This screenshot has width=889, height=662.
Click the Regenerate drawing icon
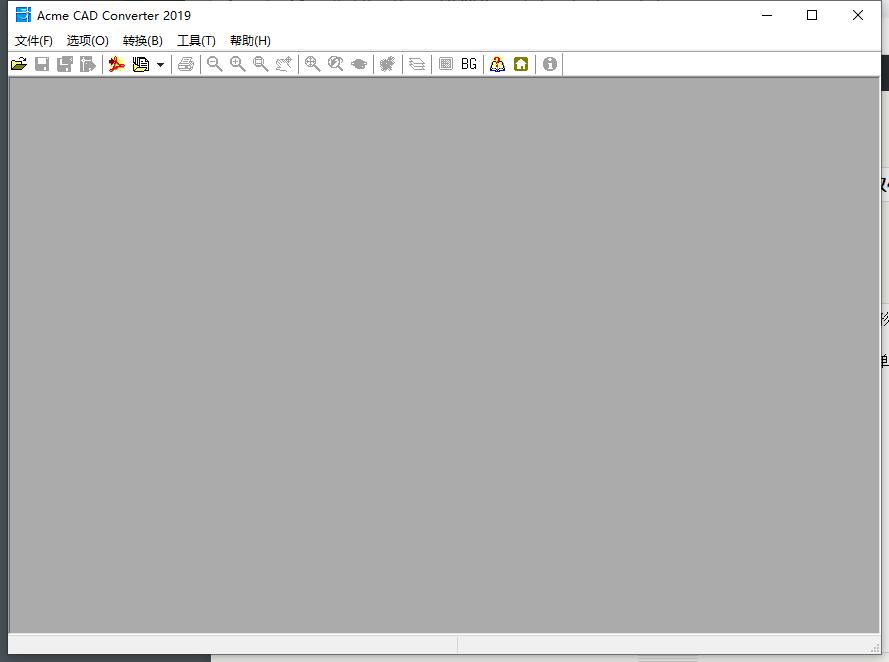[388, 64]
